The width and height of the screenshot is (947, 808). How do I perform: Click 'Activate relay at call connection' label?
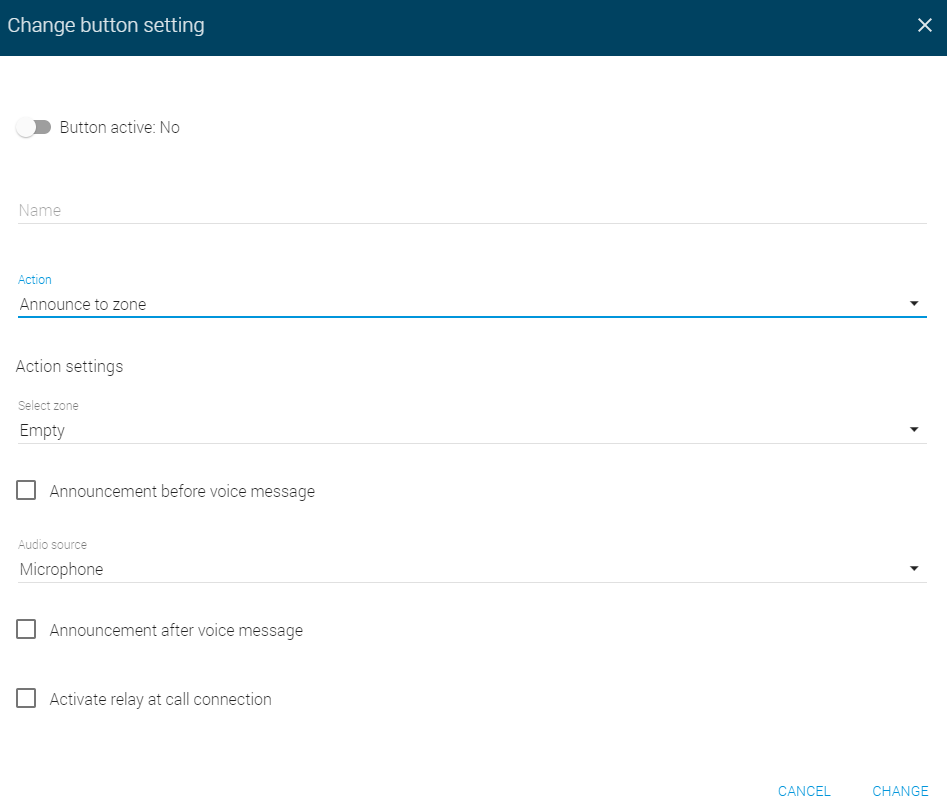point(161,699)
